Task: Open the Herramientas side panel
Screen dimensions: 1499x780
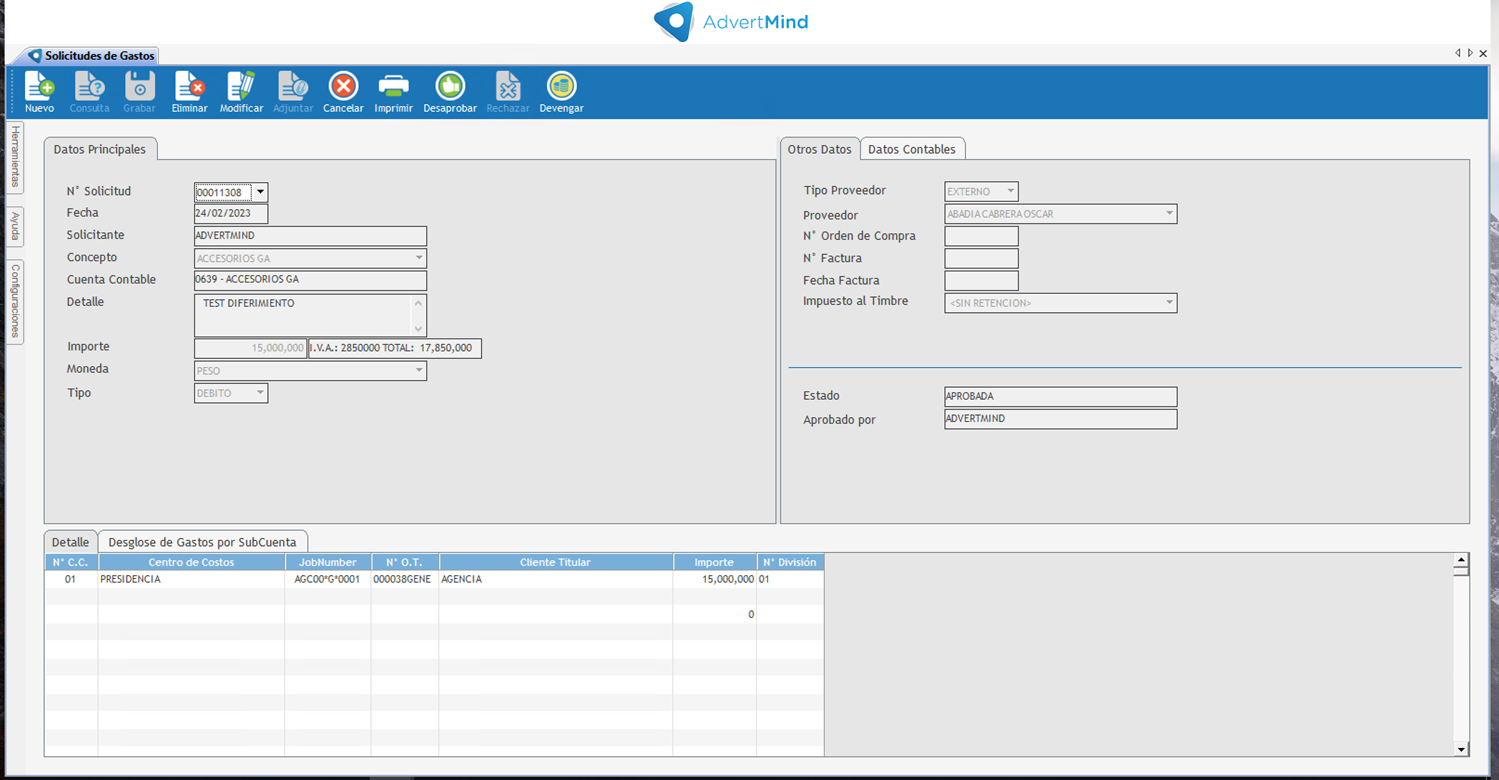Action: pos(15,156)
